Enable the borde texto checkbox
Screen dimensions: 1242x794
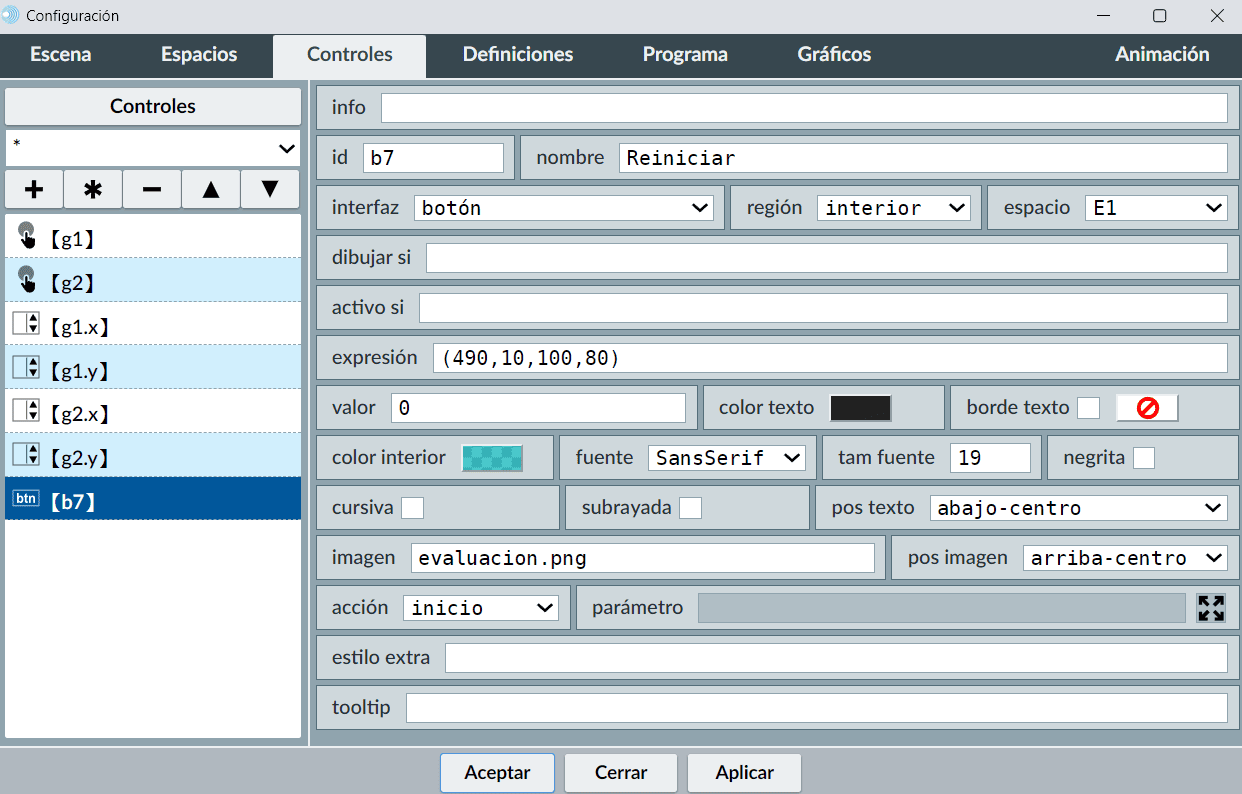[1088, 408]
